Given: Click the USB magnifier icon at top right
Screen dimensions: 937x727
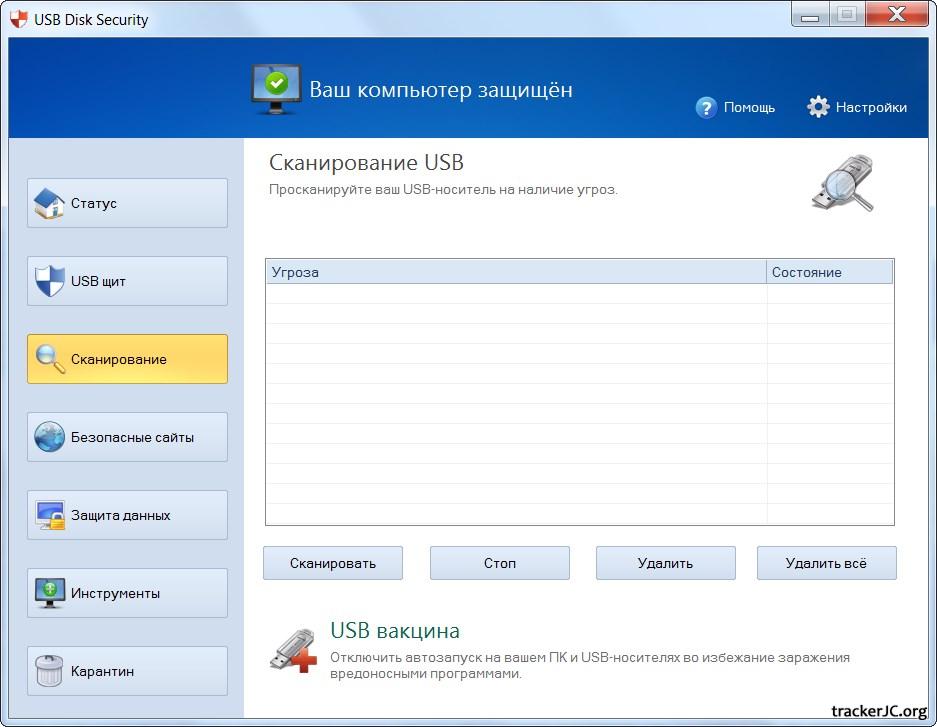Looking at the screenshot, I should coord(843,183).
